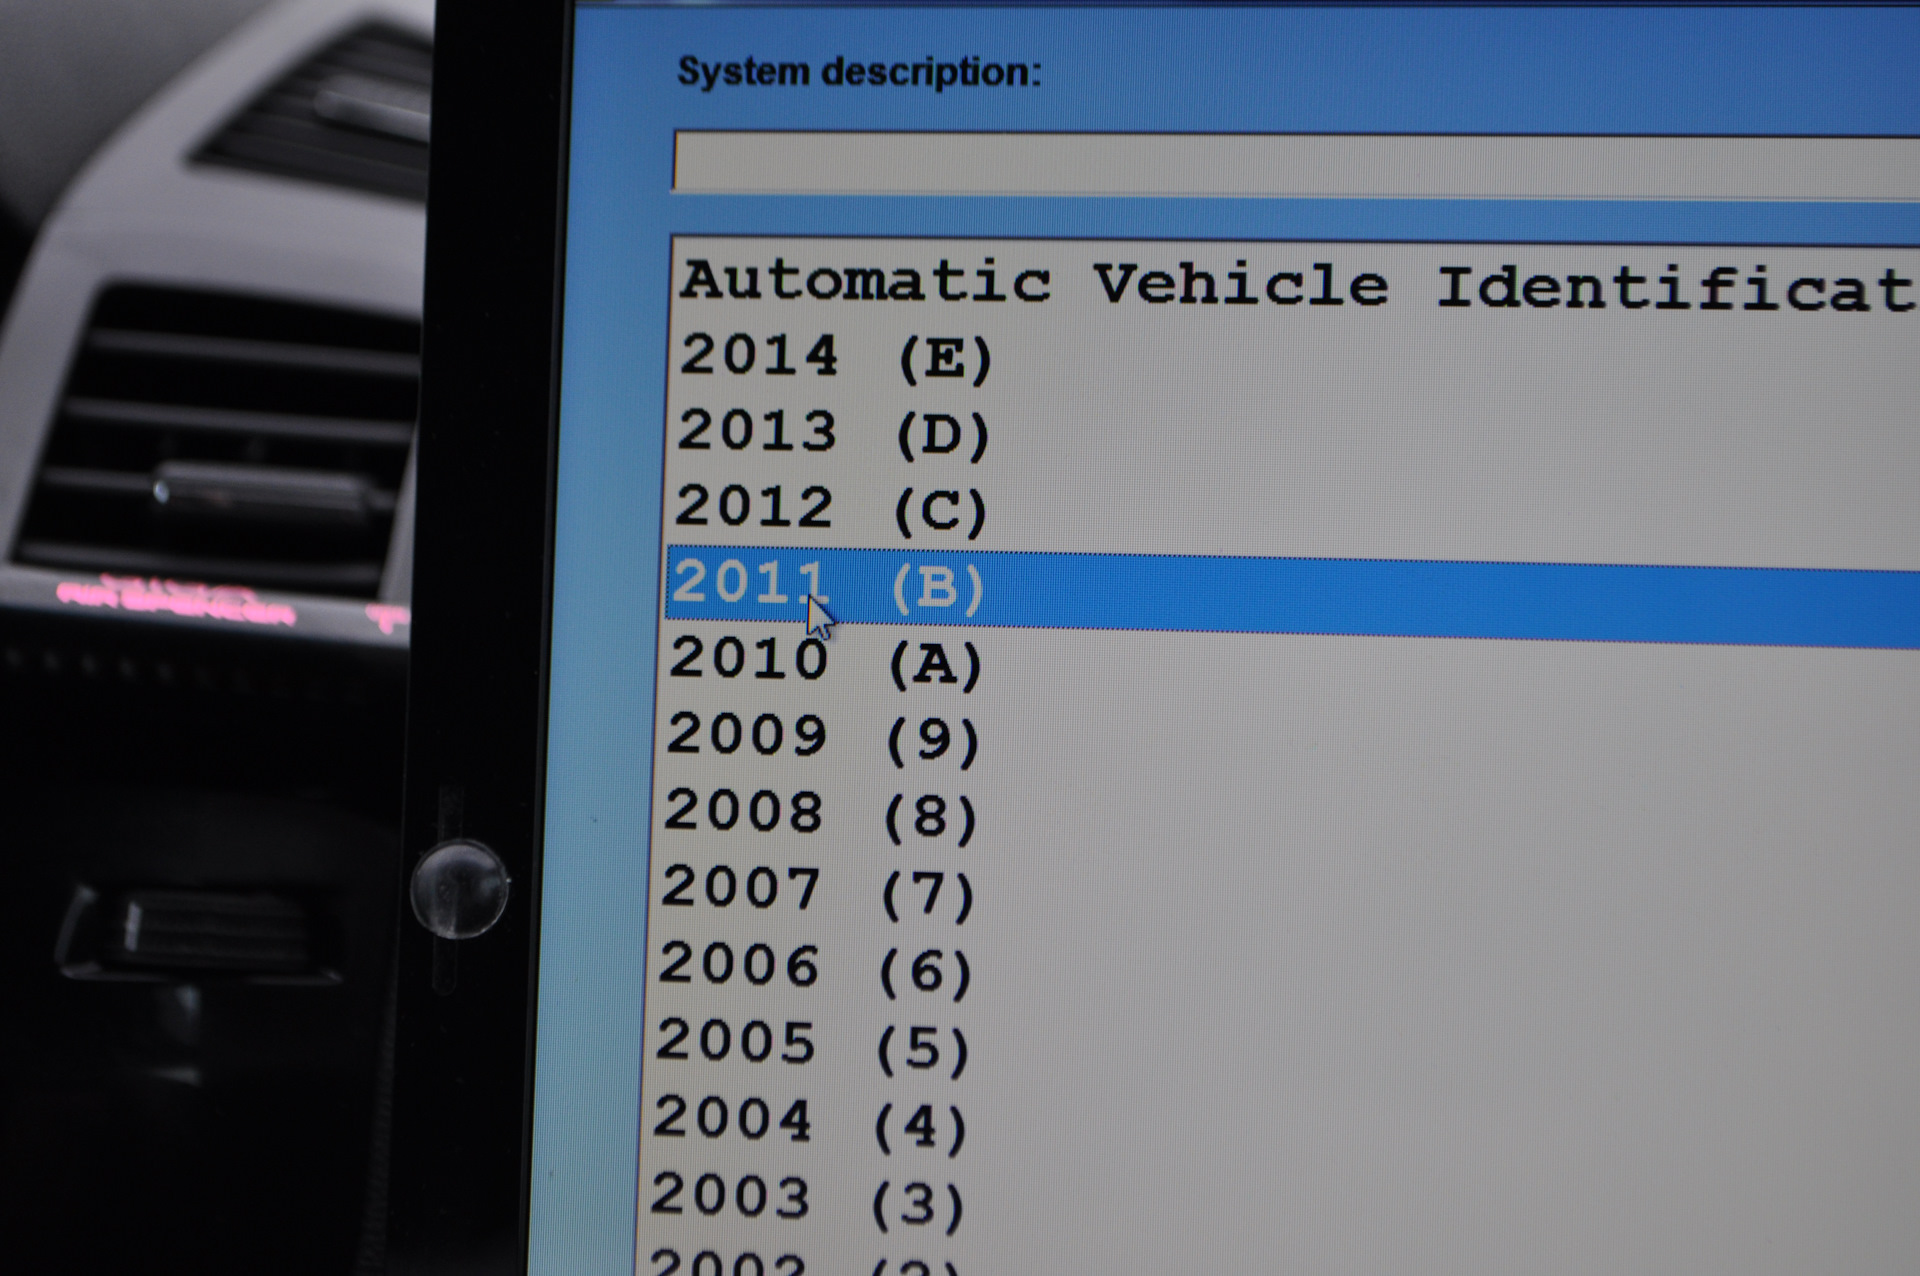This screenshot has width=1920, height=1276.
Task: Choose model year 2010 (A)
Action: [x=825, y=661]
